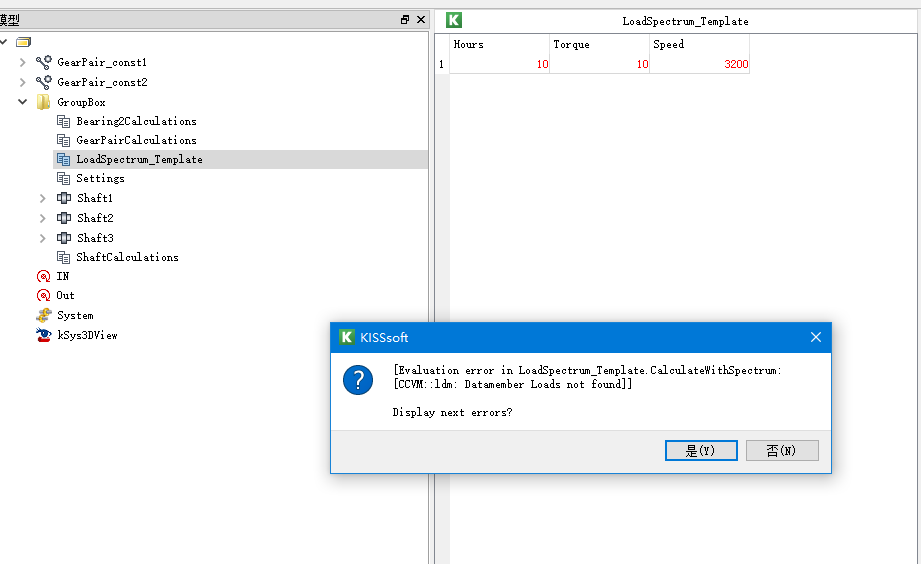This screenshot has width=921, height=564.
Task: Click the Shaft3 shaft icon
Action: (x=63, y=238)
